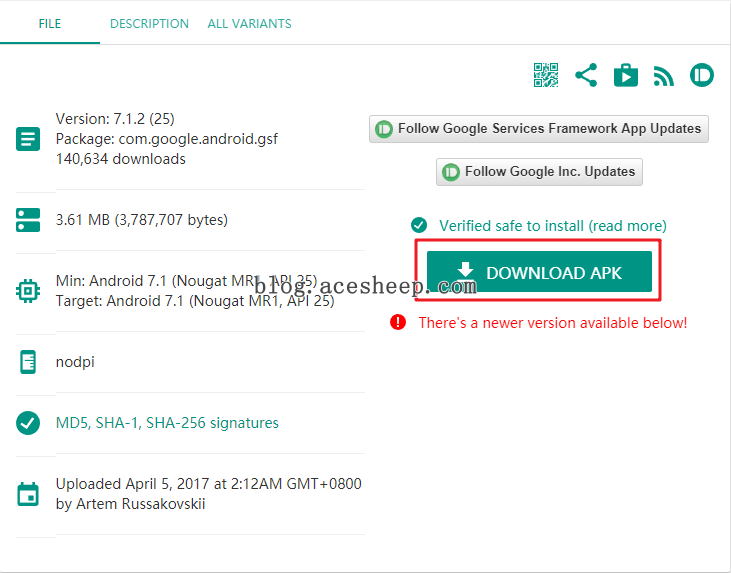Click the 140,634 downloads text
Image resolution: width=731 pixels, height=573 pixels.
121,159
